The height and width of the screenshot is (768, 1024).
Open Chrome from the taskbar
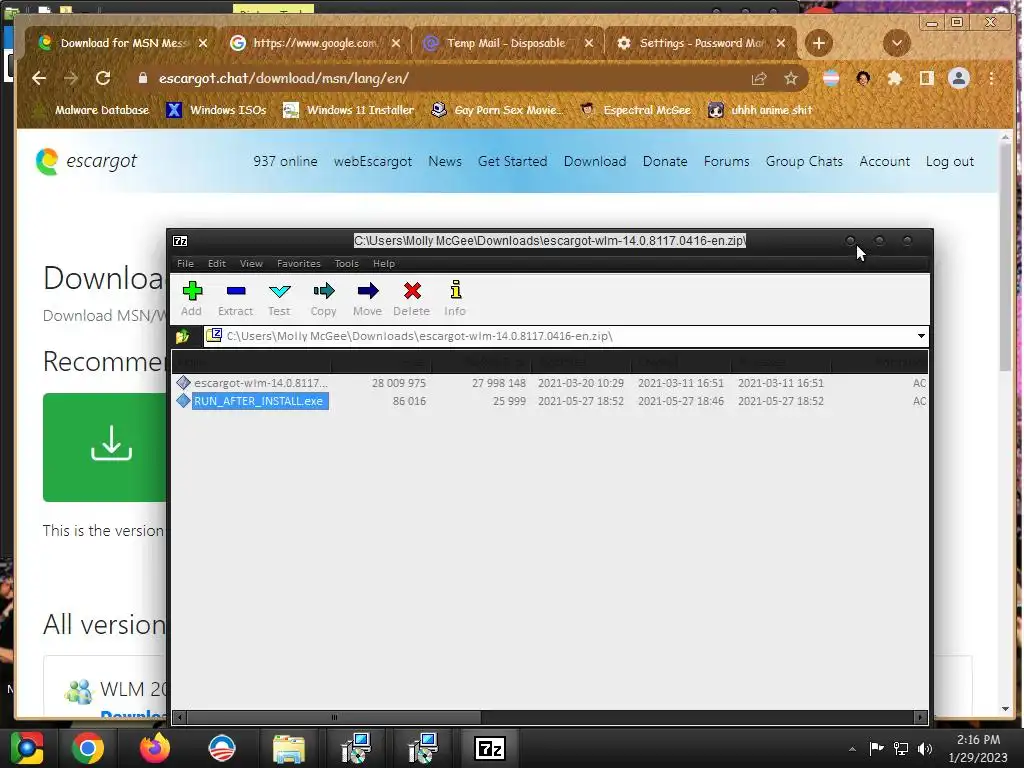(x=88, y=748)
